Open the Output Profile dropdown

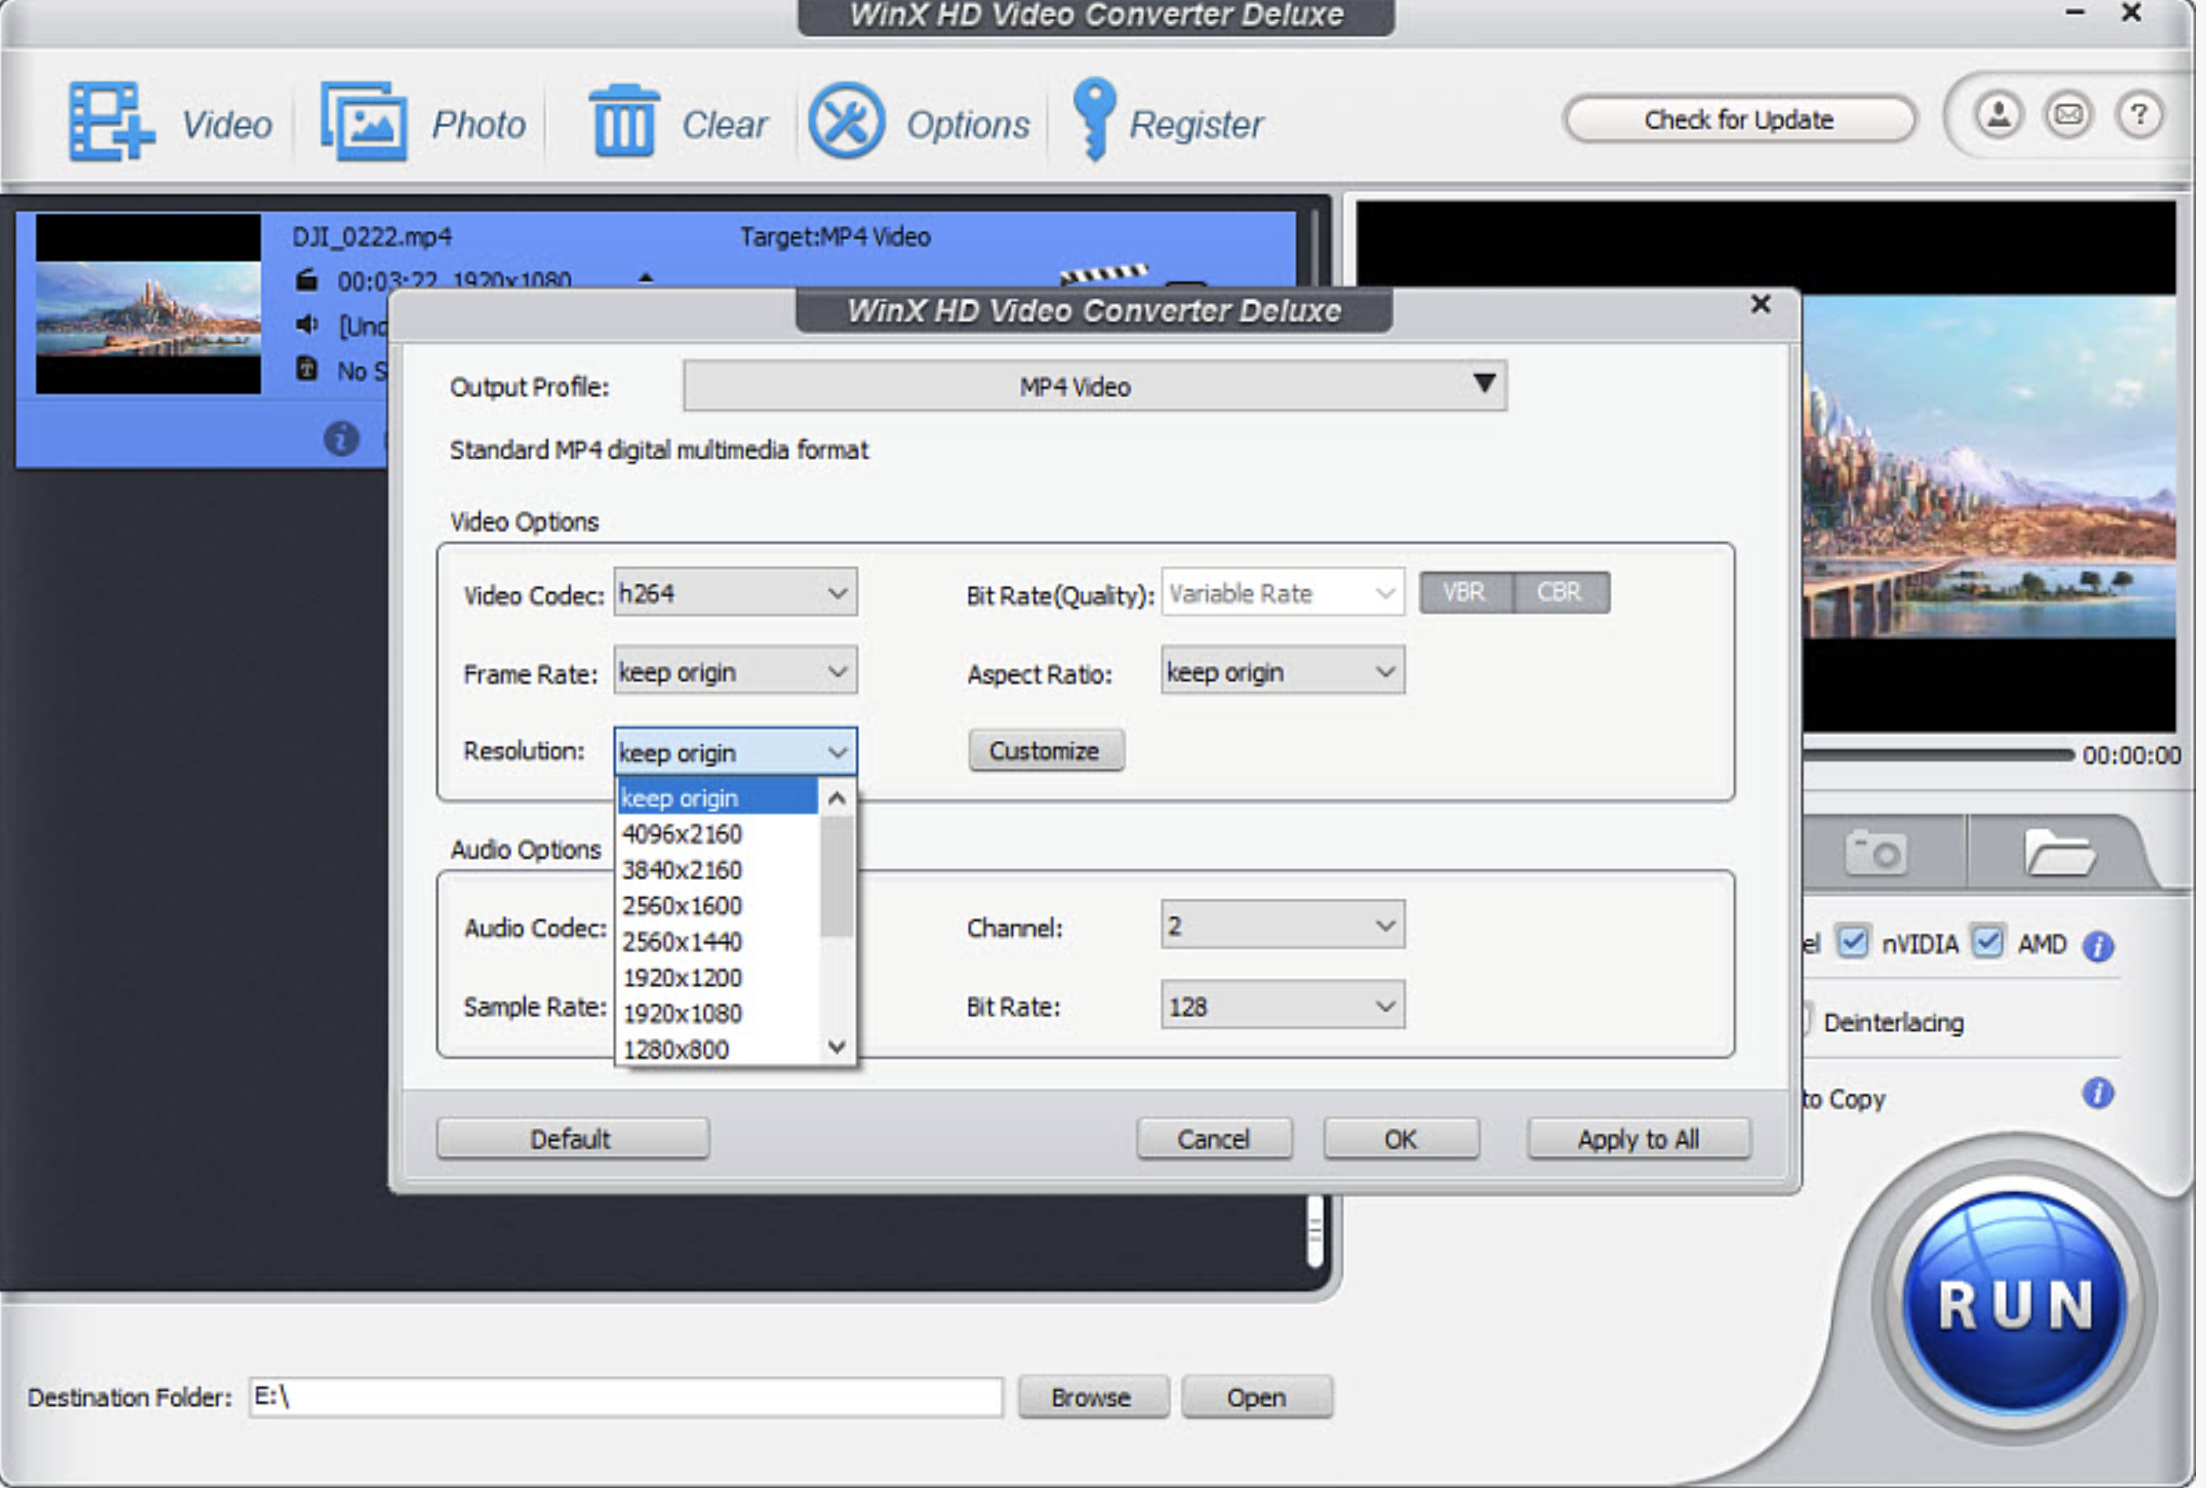(x=1094, y=386)
